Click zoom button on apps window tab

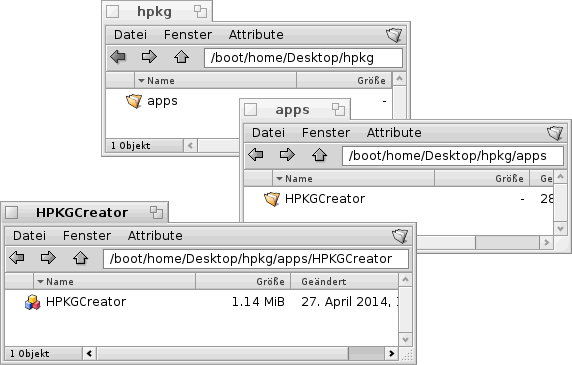coord(338,109)
